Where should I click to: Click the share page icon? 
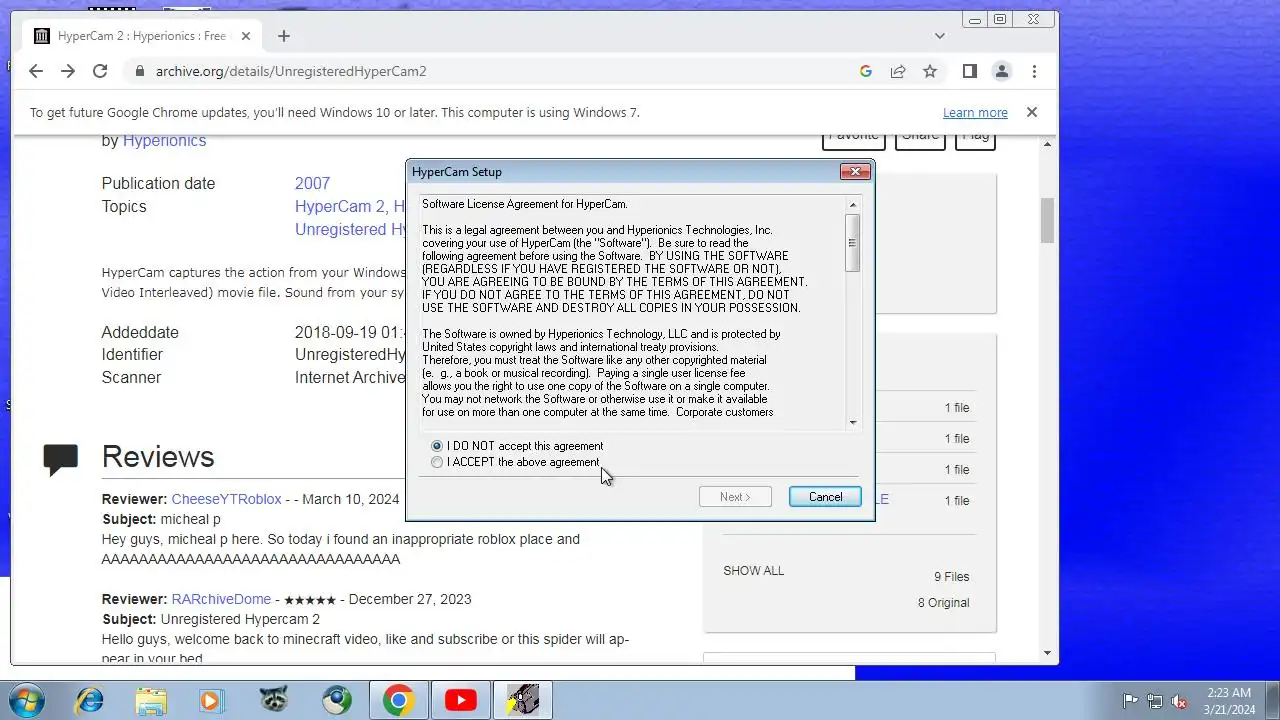898,71
